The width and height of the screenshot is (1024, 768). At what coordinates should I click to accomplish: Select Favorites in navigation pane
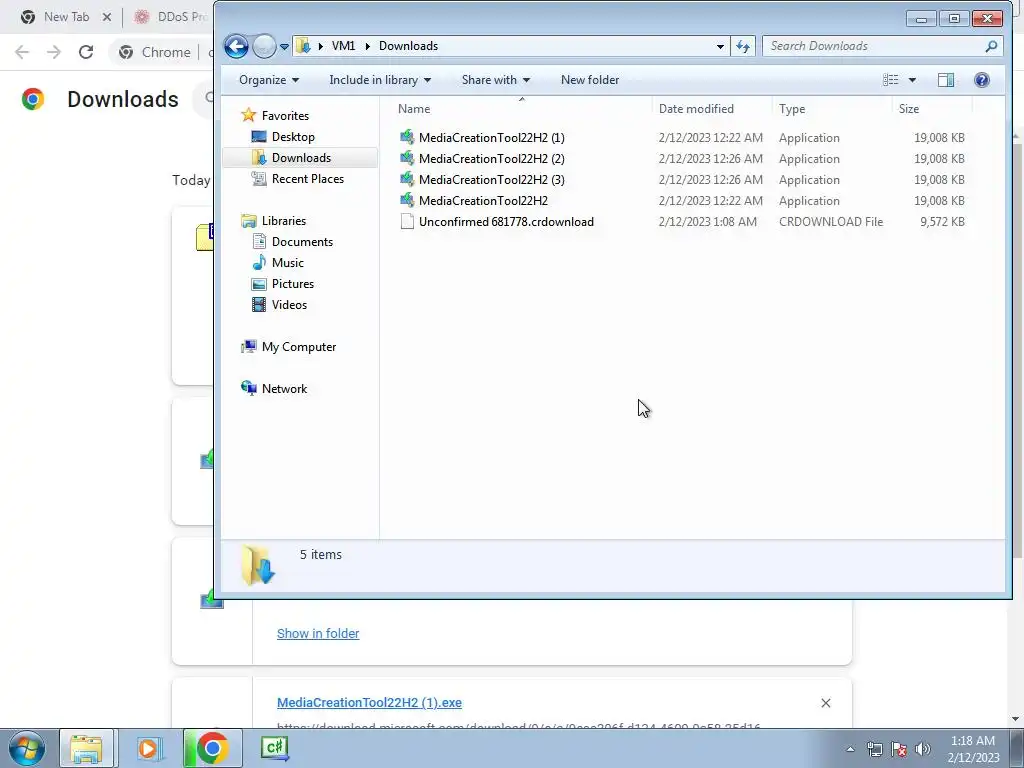(x=285, y=116)
